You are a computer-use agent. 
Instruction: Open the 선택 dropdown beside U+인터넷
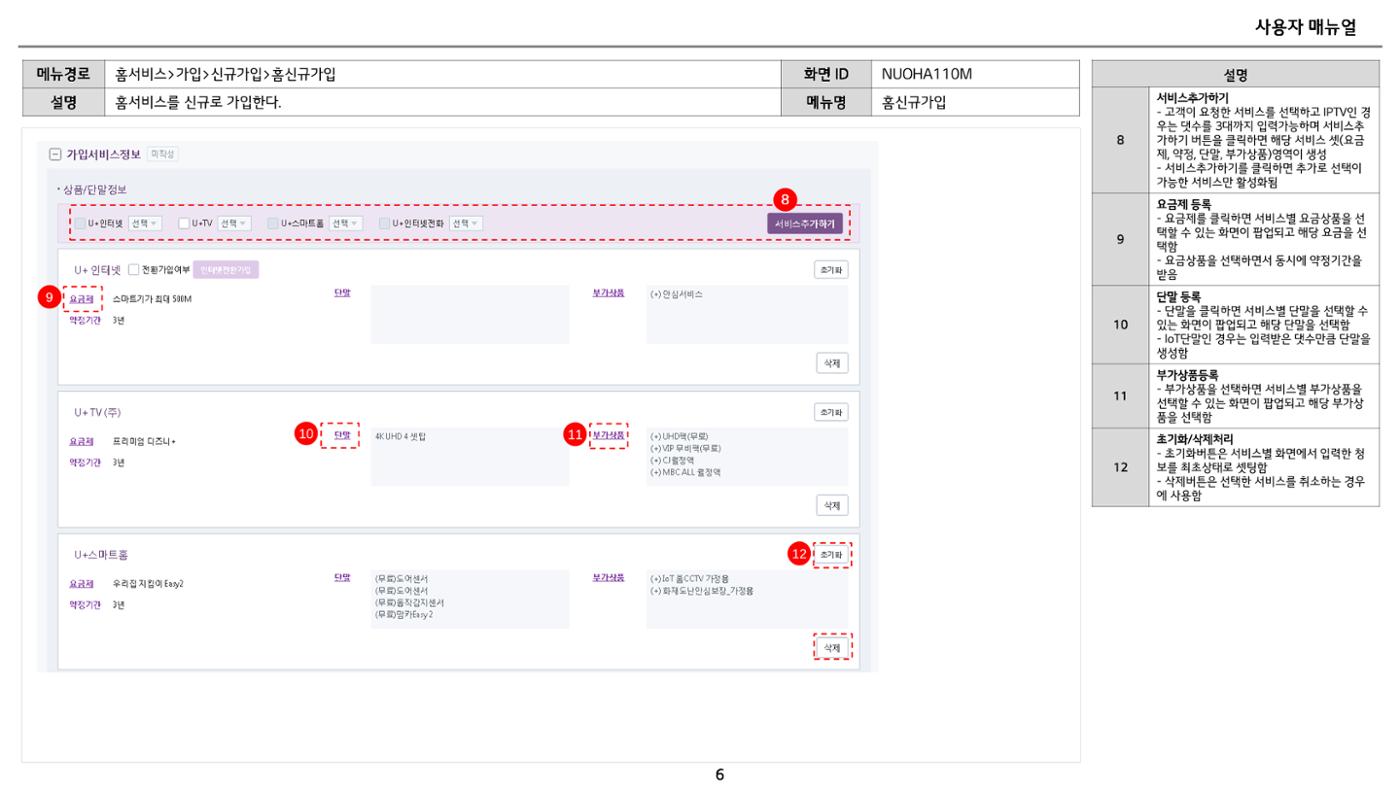[146, 222]
